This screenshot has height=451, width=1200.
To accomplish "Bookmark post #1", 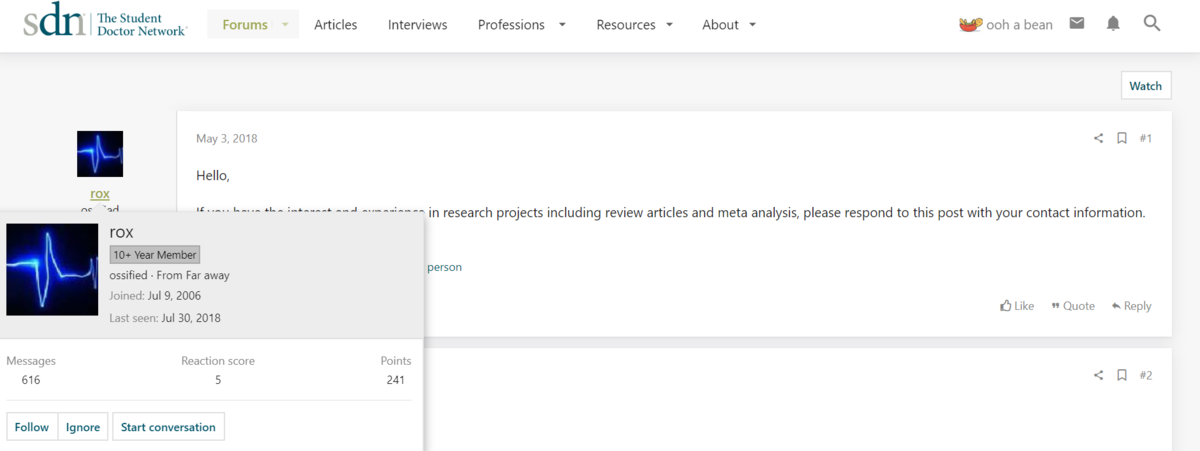I will pyautogui.click(x=1122, y=138).
